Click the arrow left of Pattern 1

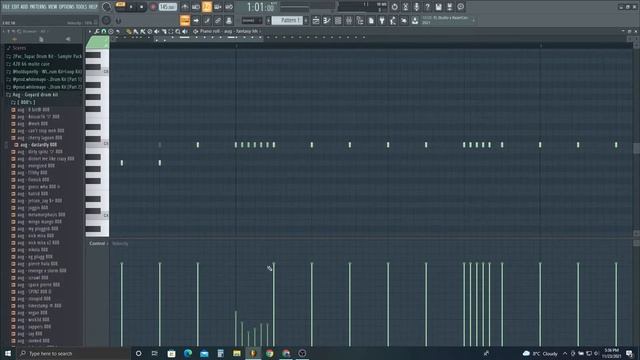(269, 20)
